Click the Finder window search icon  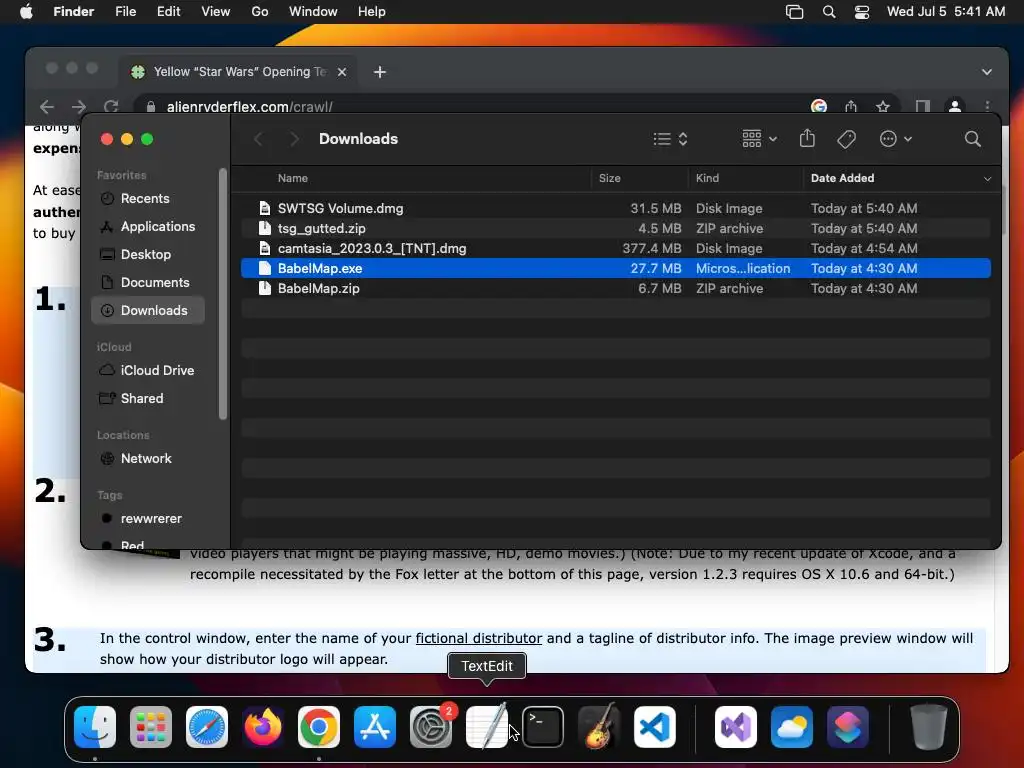pos(972,138)
